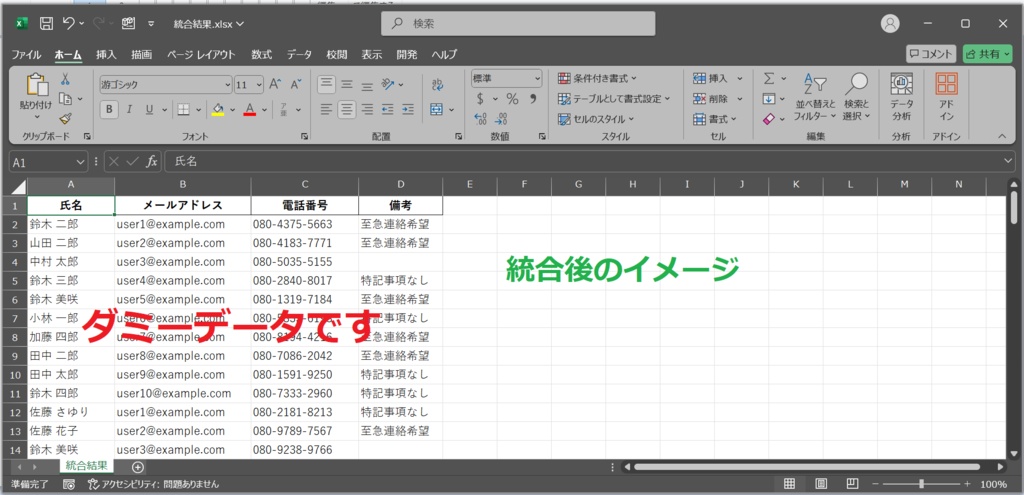The height and width of the screenshot is (495, 1024).
Task: Click the Increase Indent icon
Action: (408, 109)
